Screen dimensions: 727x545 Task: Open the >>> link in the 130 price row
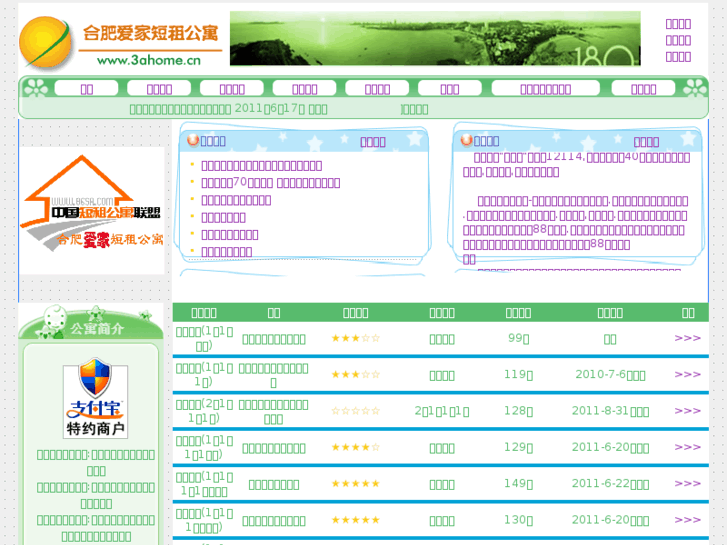click(688, 520)
